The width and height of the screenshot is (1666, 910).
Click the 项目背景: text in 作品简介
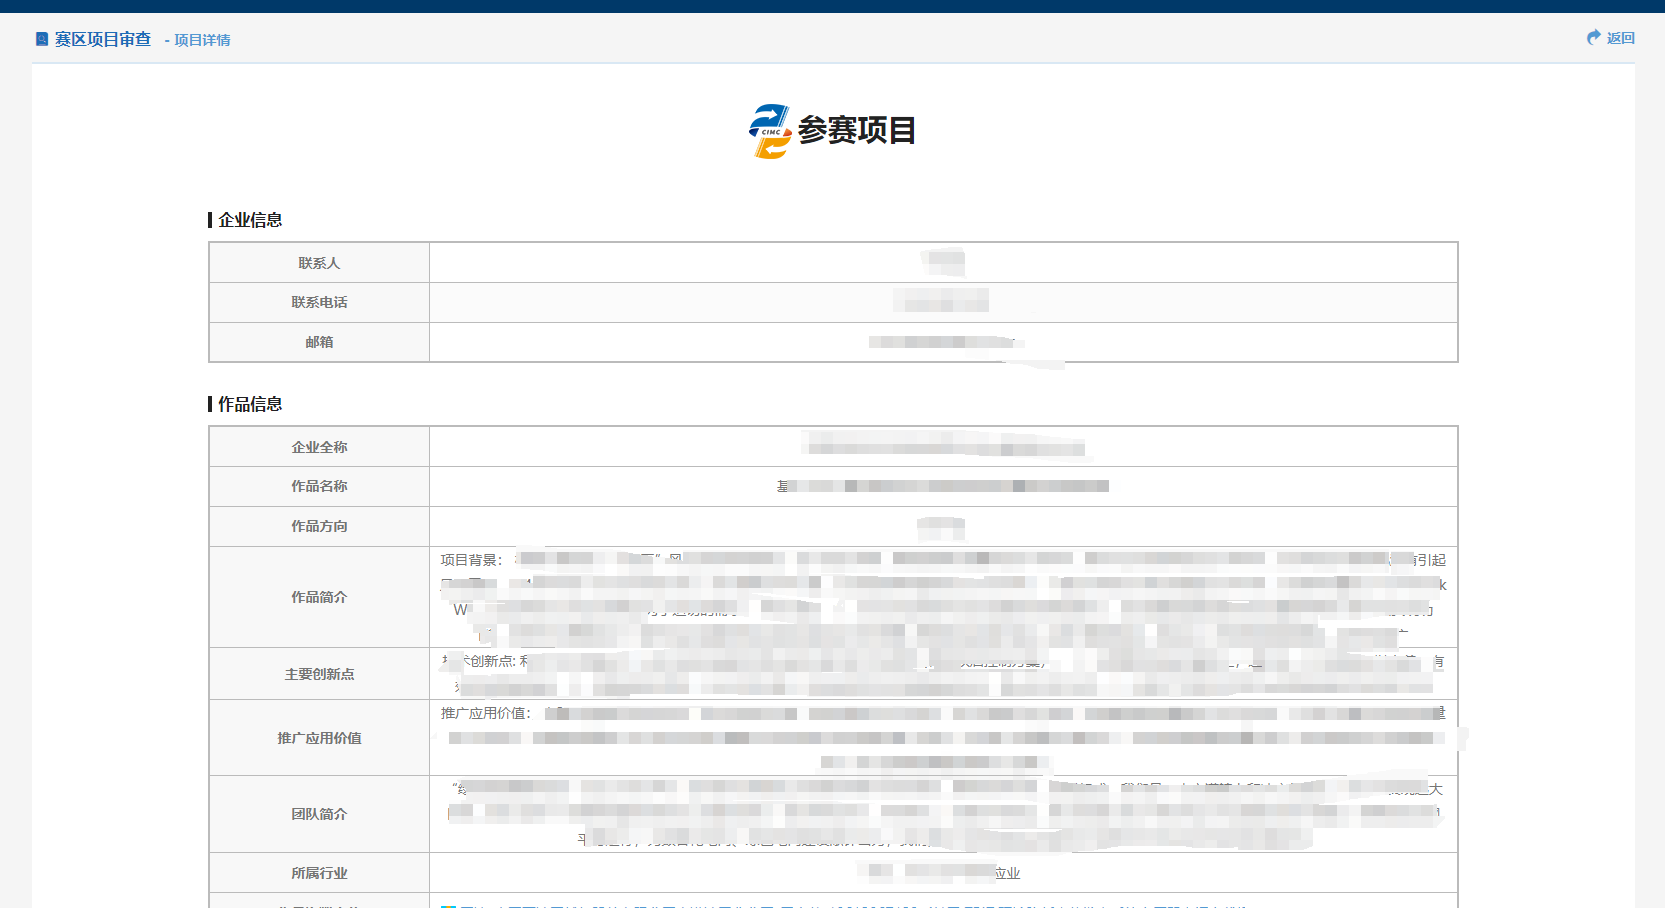click(x=471, y=560)
